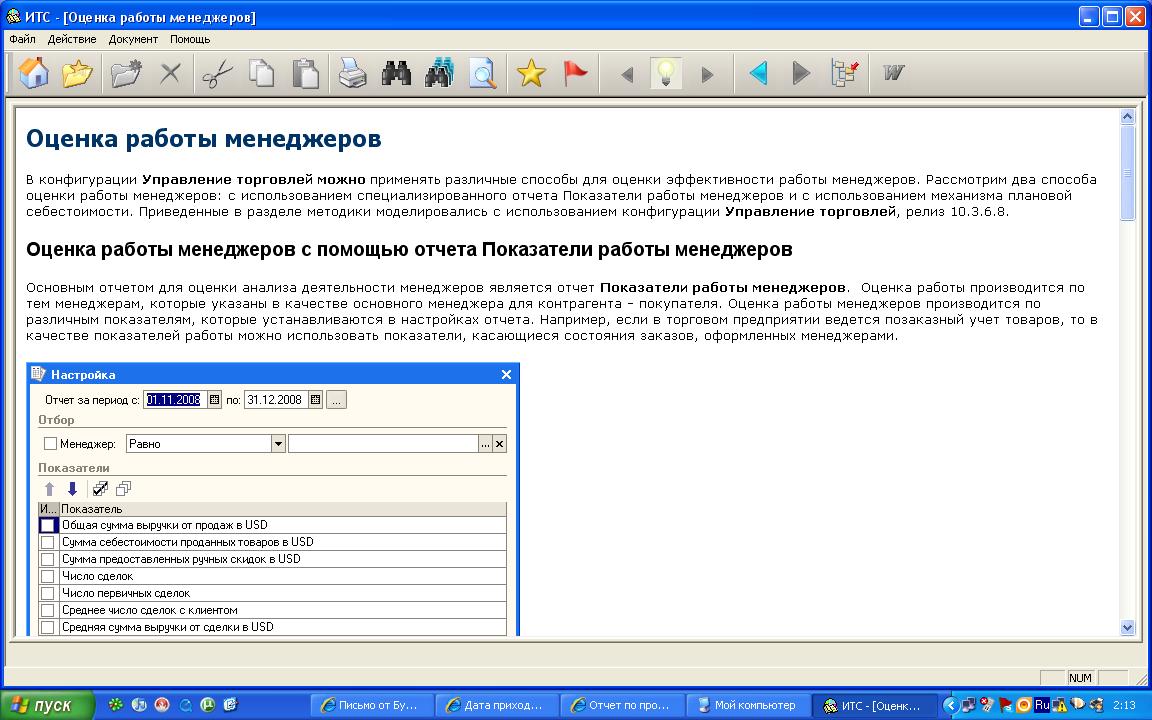Print the document using the printer icon

352,74
